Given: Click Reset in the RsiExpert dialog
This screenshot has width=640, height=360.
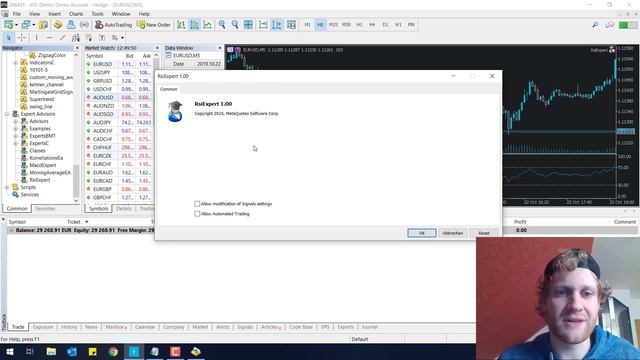Looking at the screenshot, I should tap(484, 233).
